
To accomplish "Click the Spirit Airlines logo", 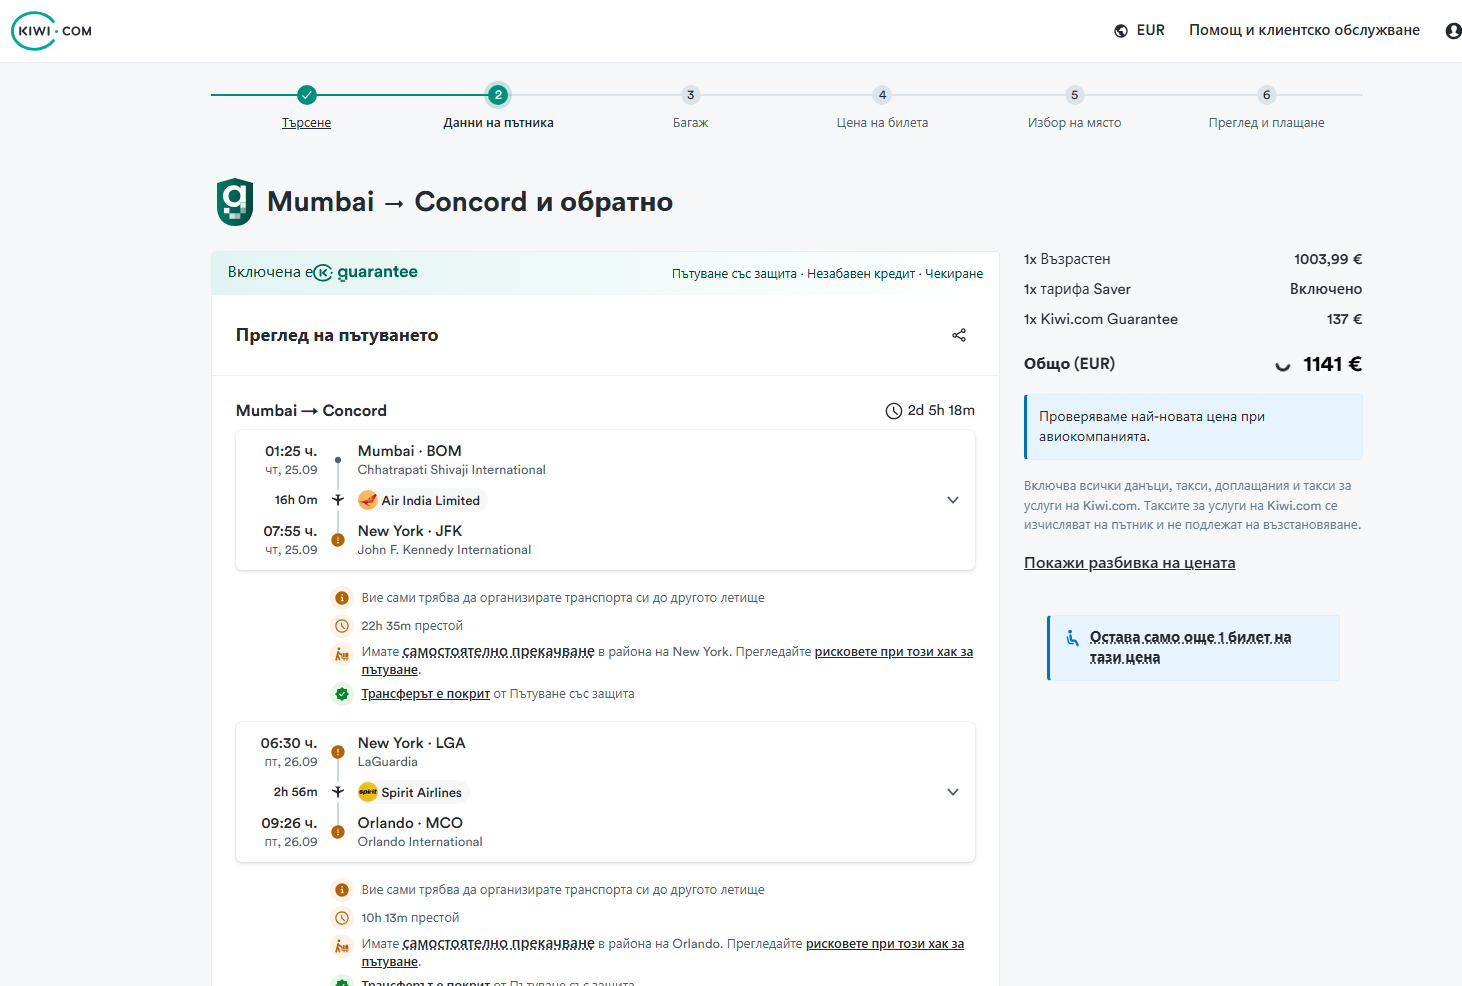I will point(368,792).
